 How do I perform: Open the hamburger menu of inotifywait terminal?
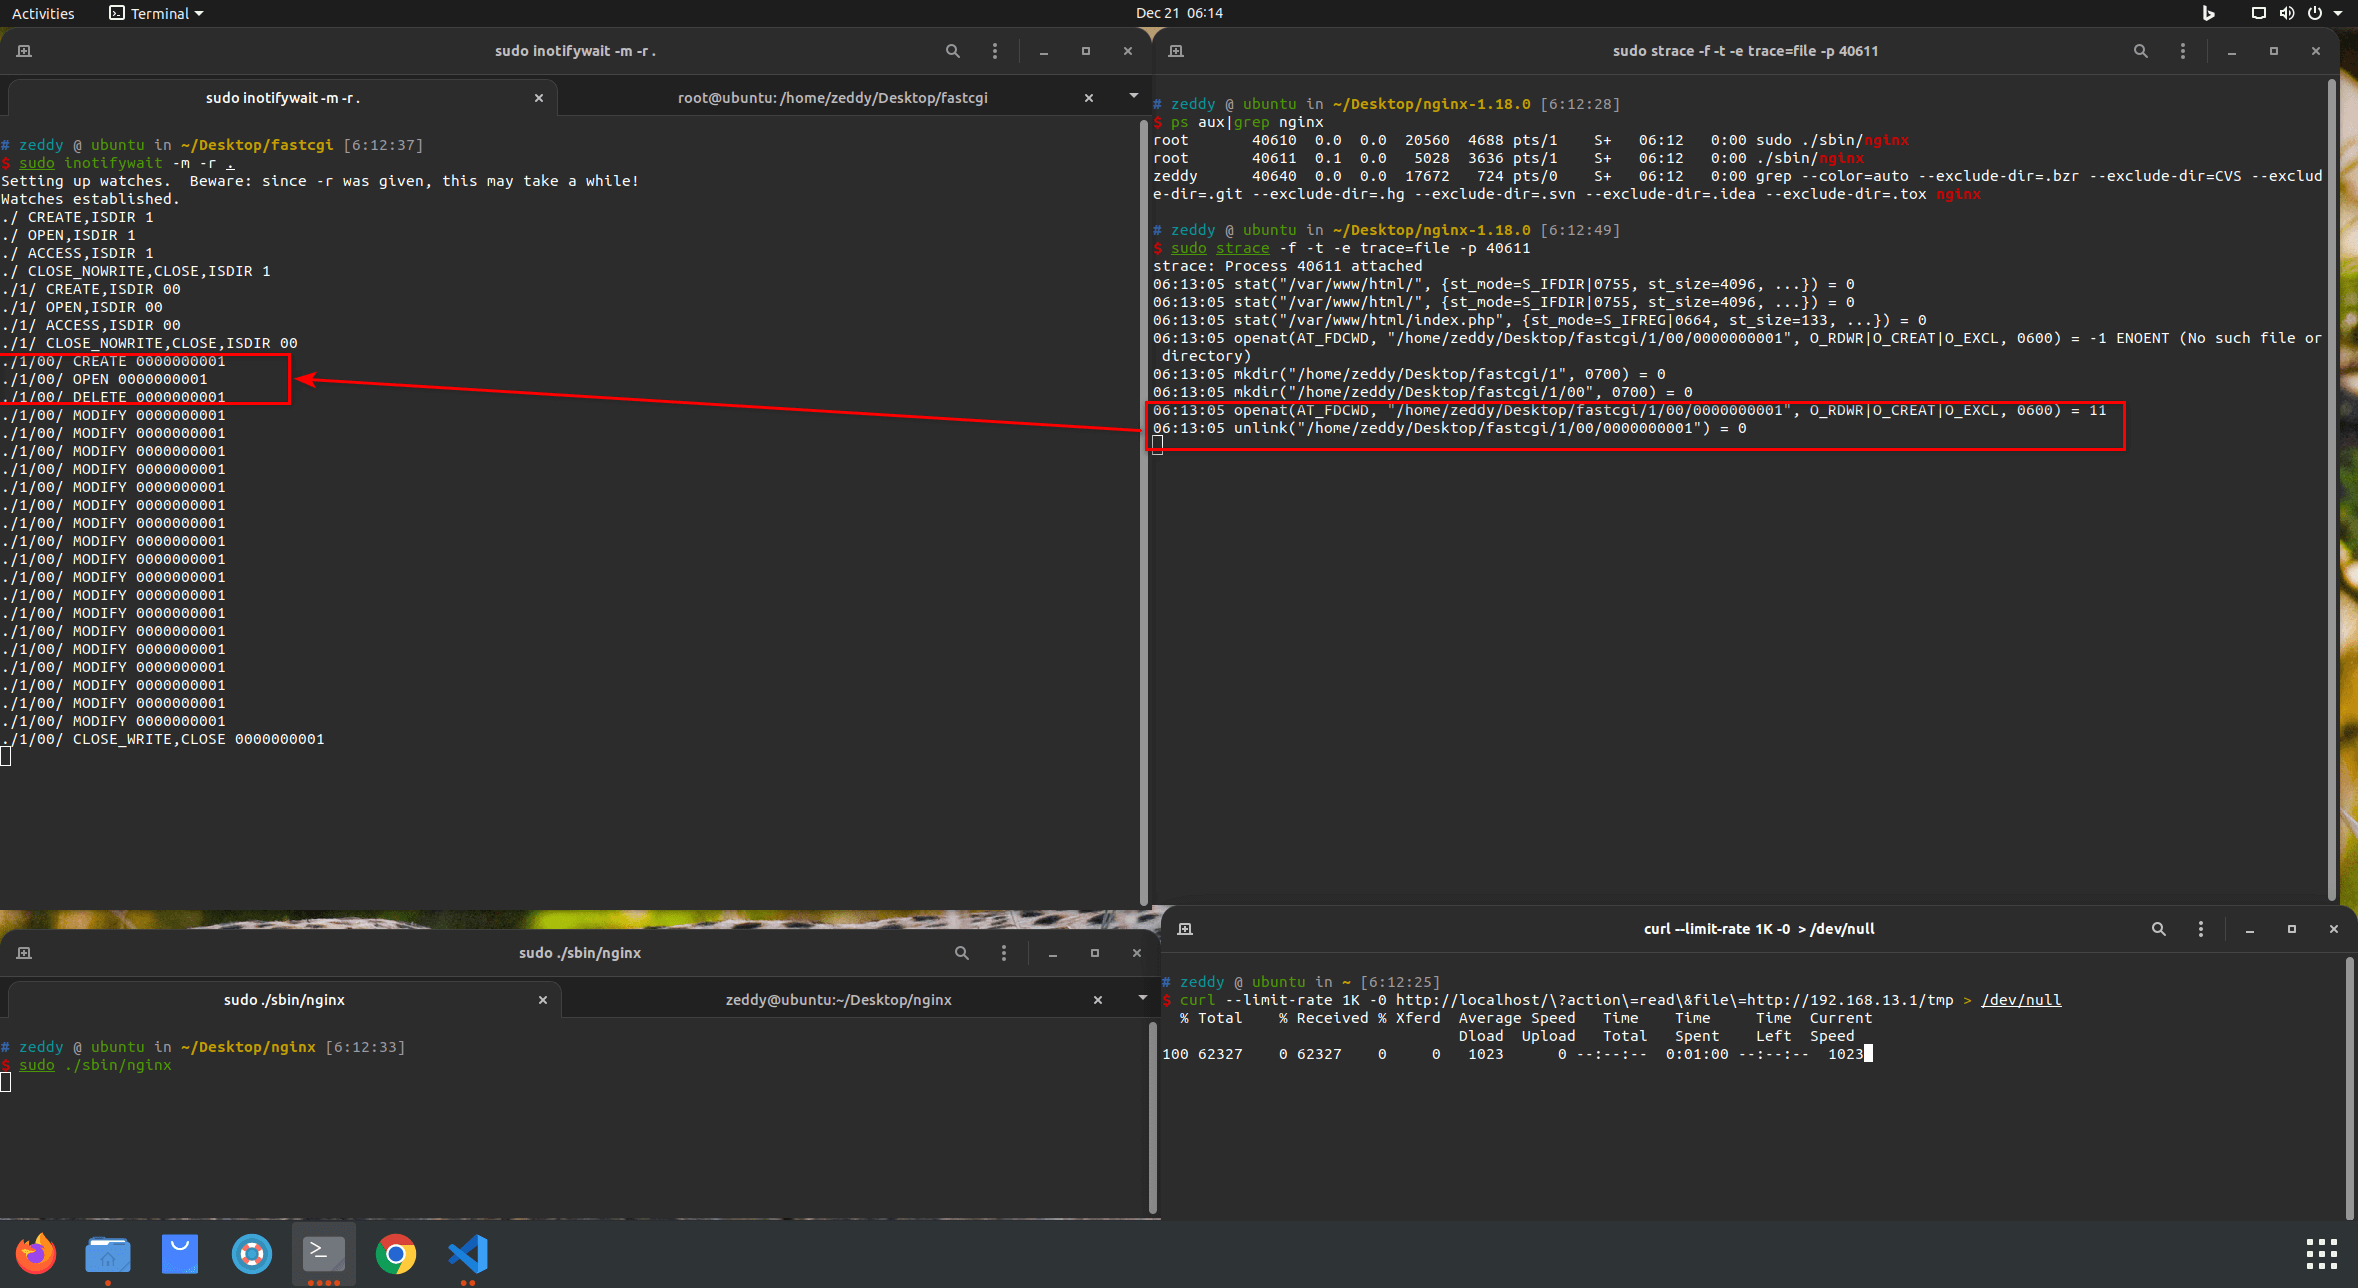(x=994, y=51)
